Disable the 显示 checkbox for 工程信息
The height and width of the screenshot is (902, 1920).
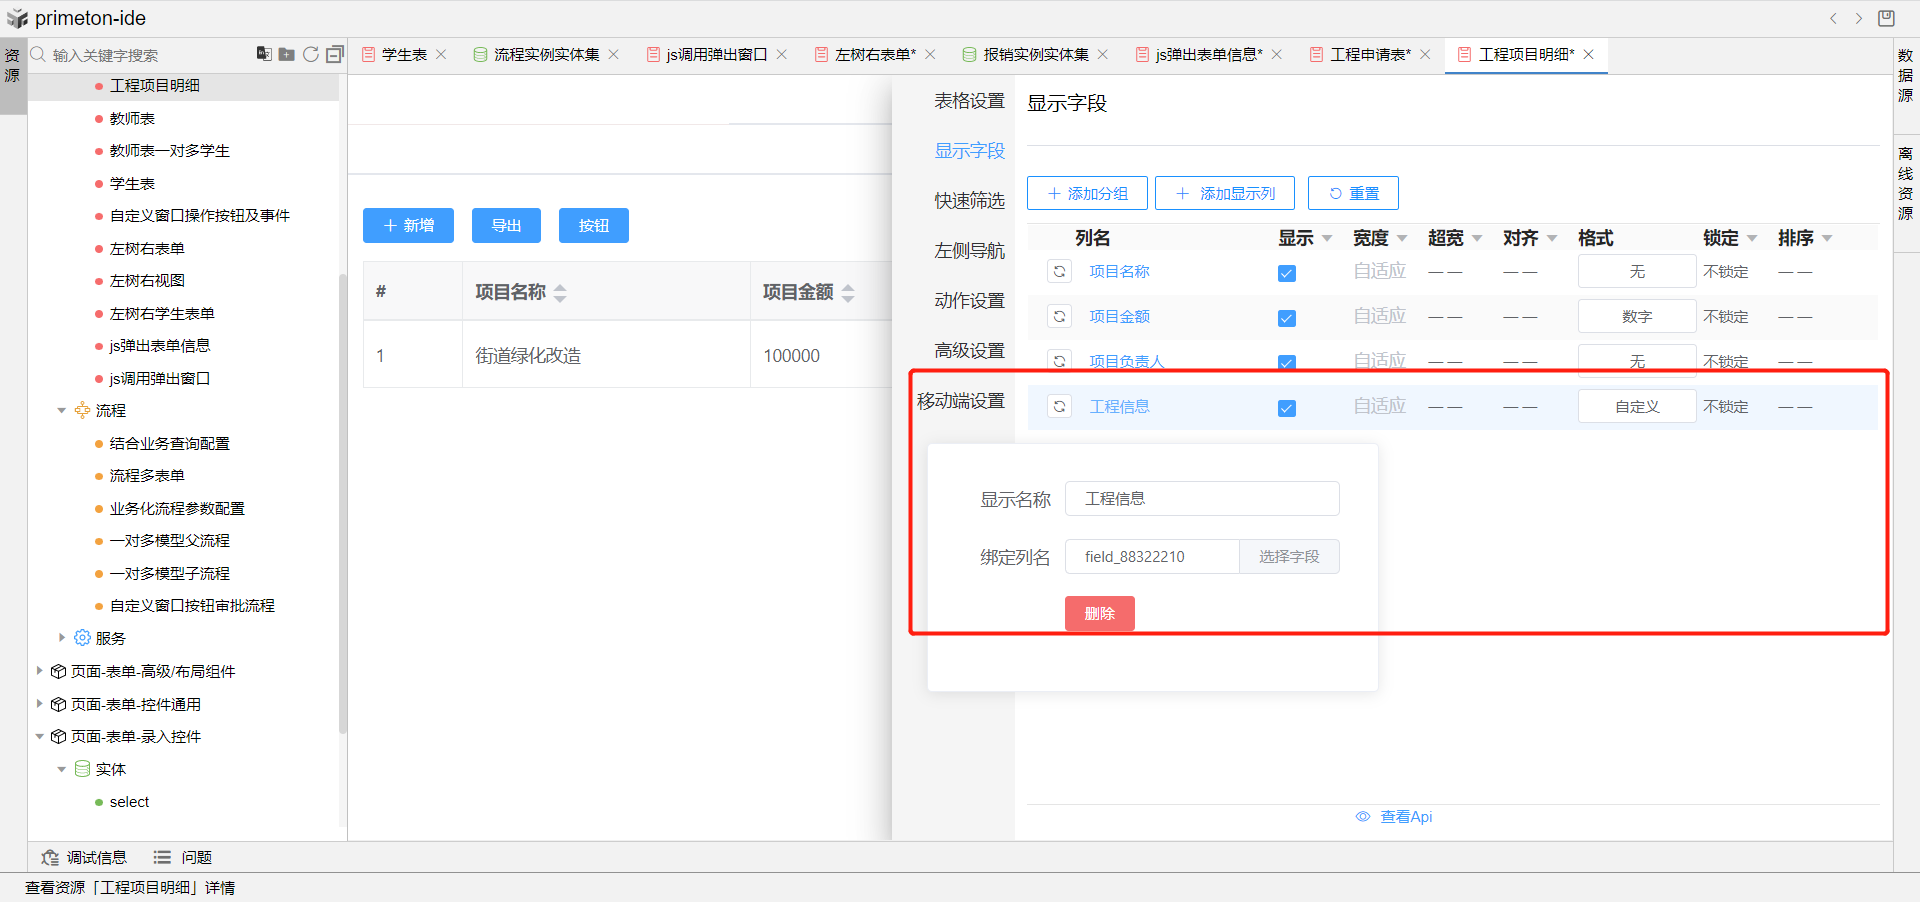pos(1287,408)
